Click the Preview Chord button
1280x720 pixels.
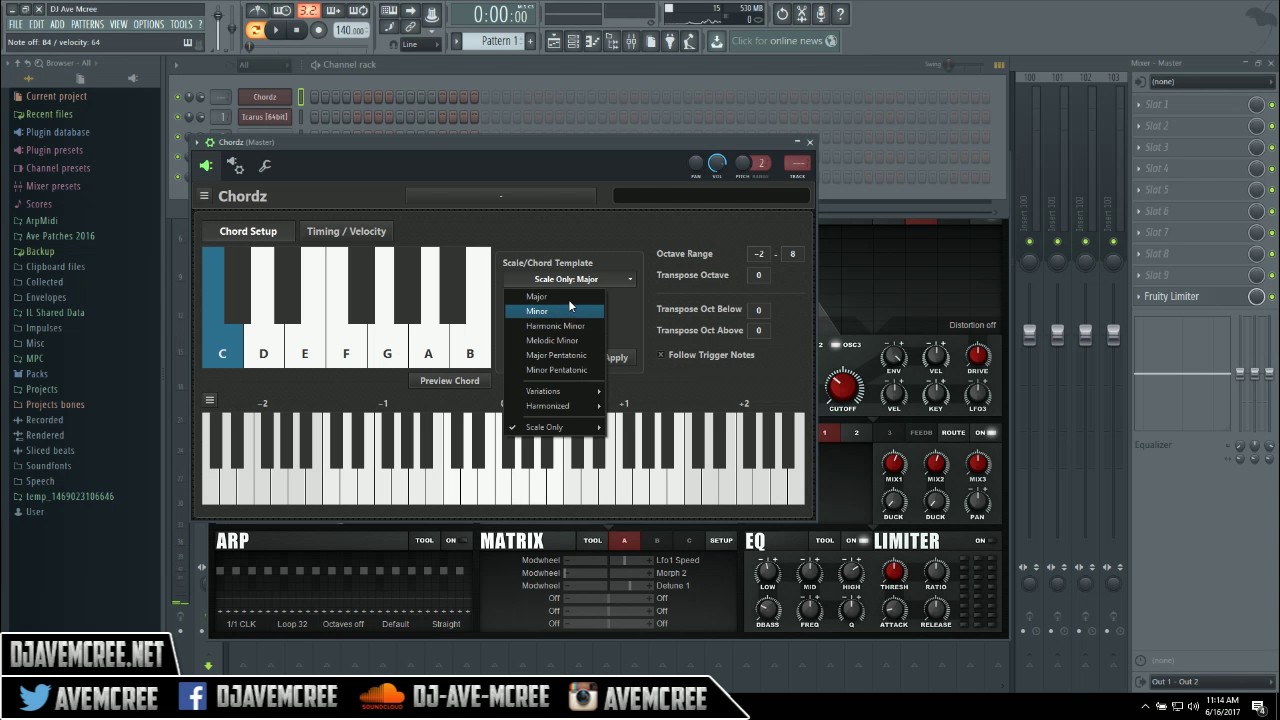point(449,381)
